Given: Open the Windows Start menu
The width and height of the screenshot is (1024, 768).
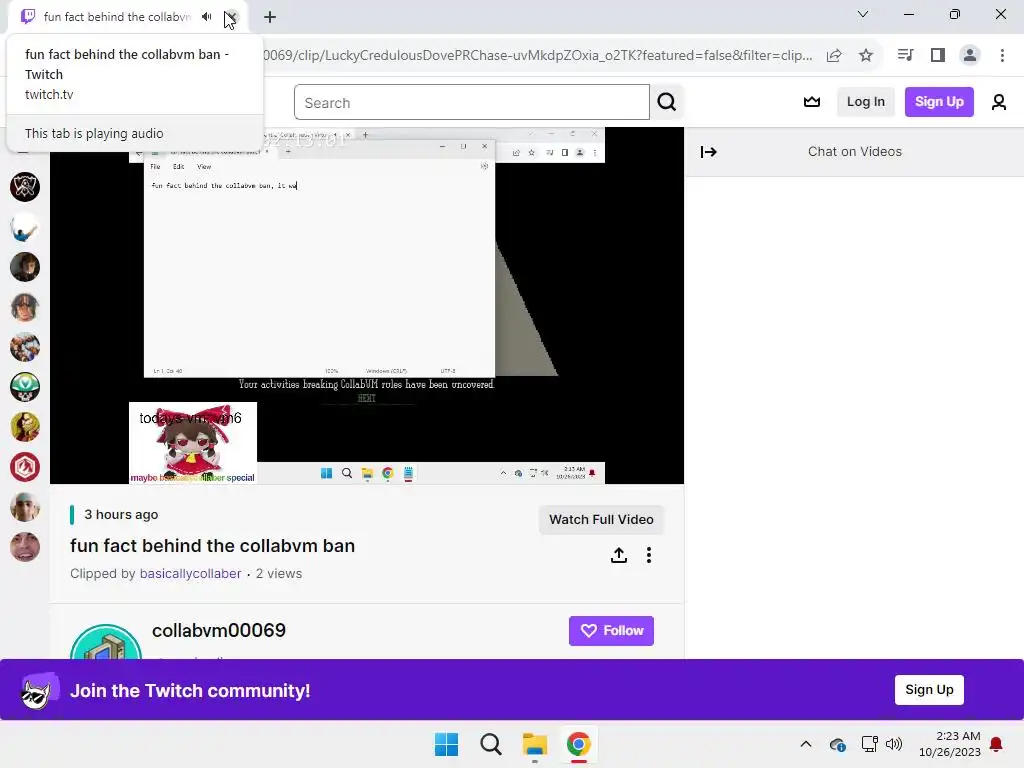Looking at the screenshot, I should pos(447,744).
